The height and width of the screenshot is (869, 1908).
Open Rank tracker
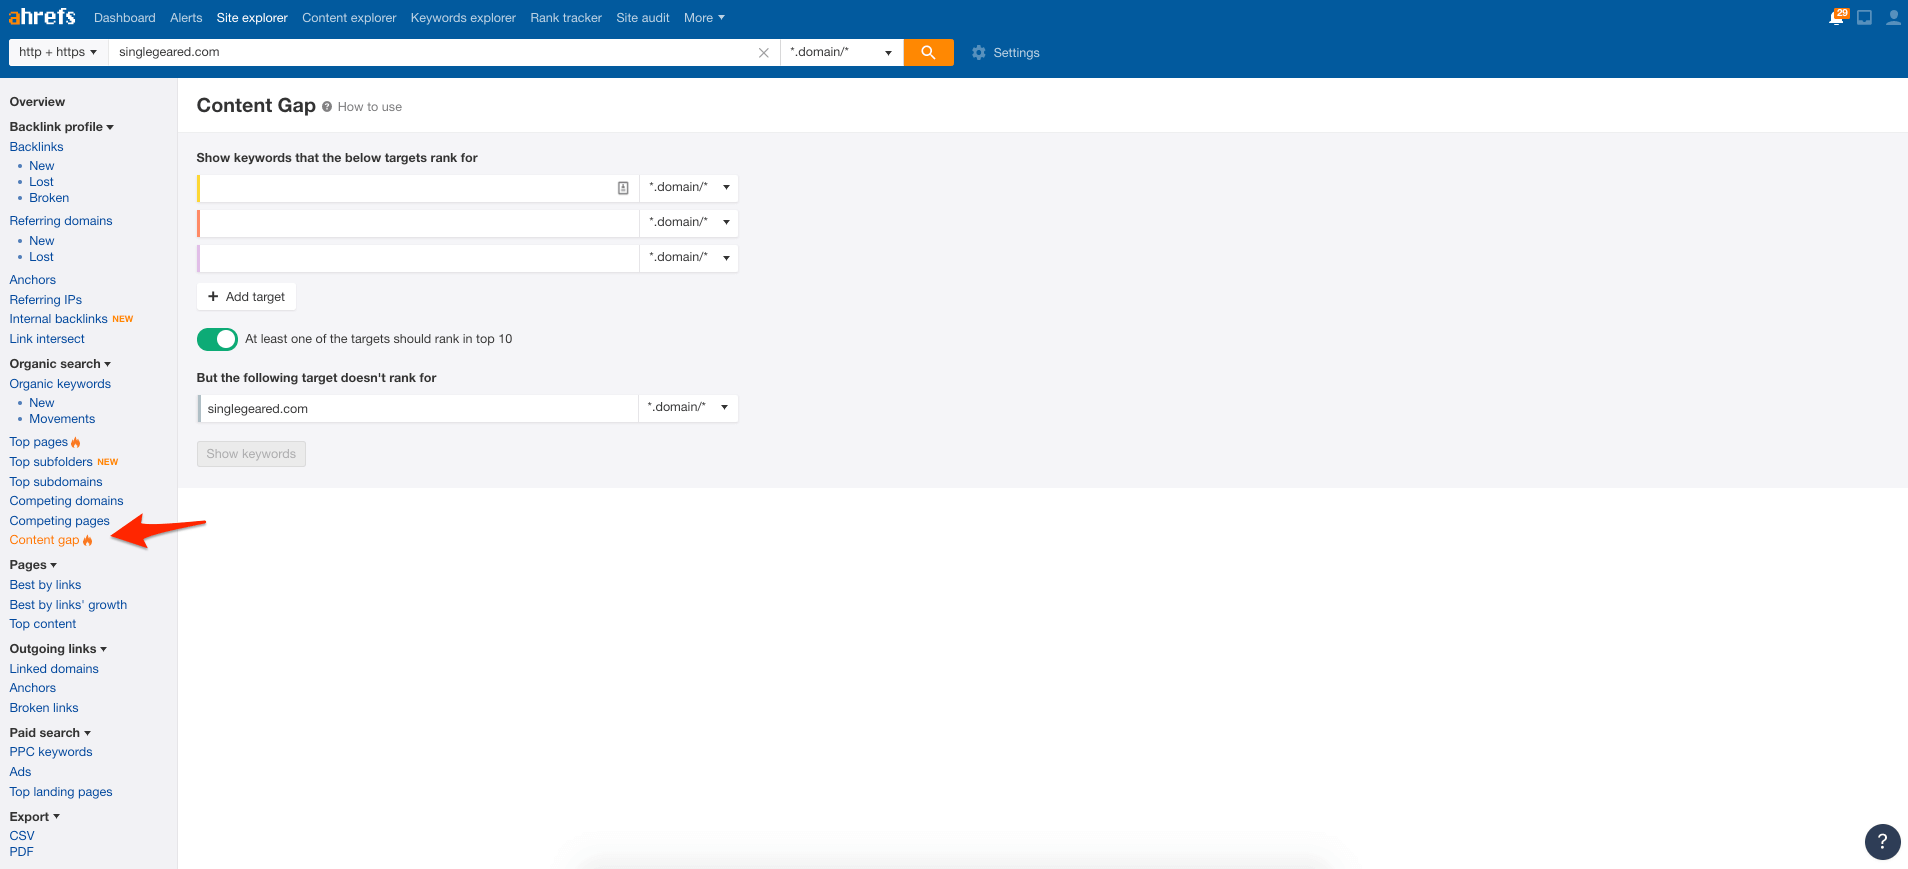(566, 18)
